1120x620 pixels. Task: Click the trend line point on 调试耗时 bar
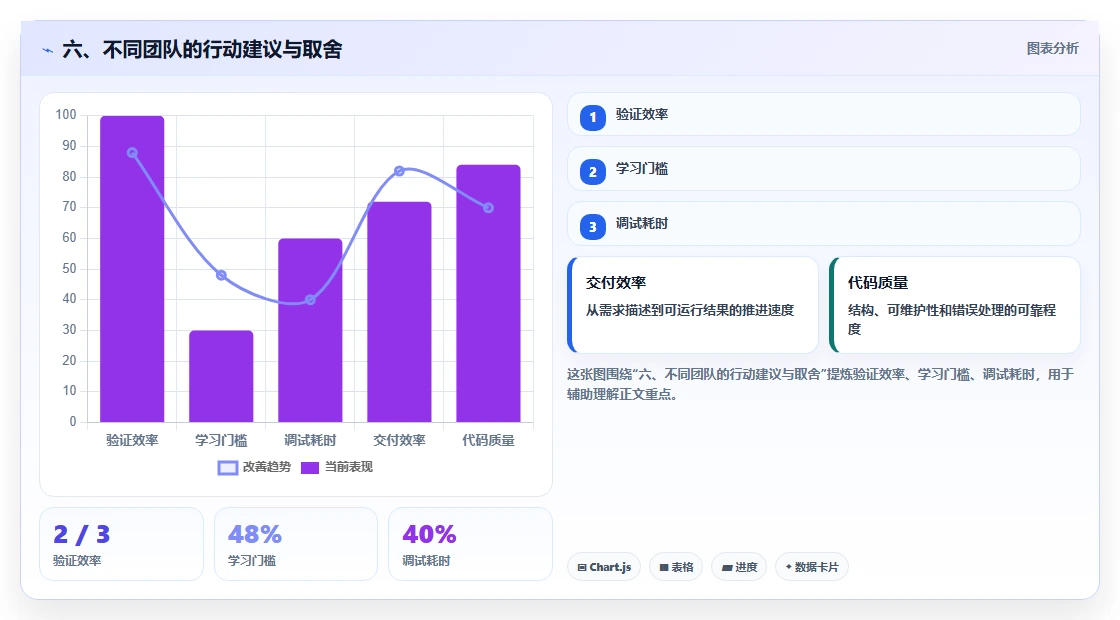click(310, 300)
